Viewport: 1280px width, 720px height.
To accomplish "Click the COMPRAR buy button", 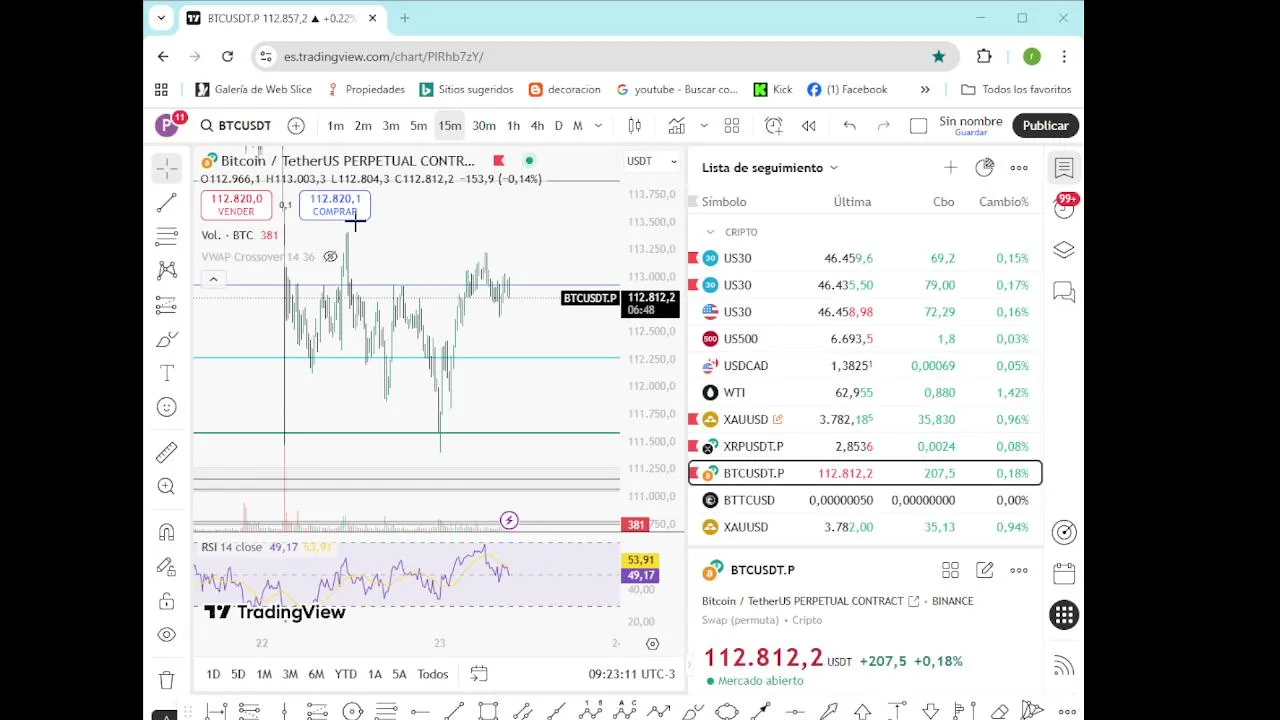I will [335, 205].
